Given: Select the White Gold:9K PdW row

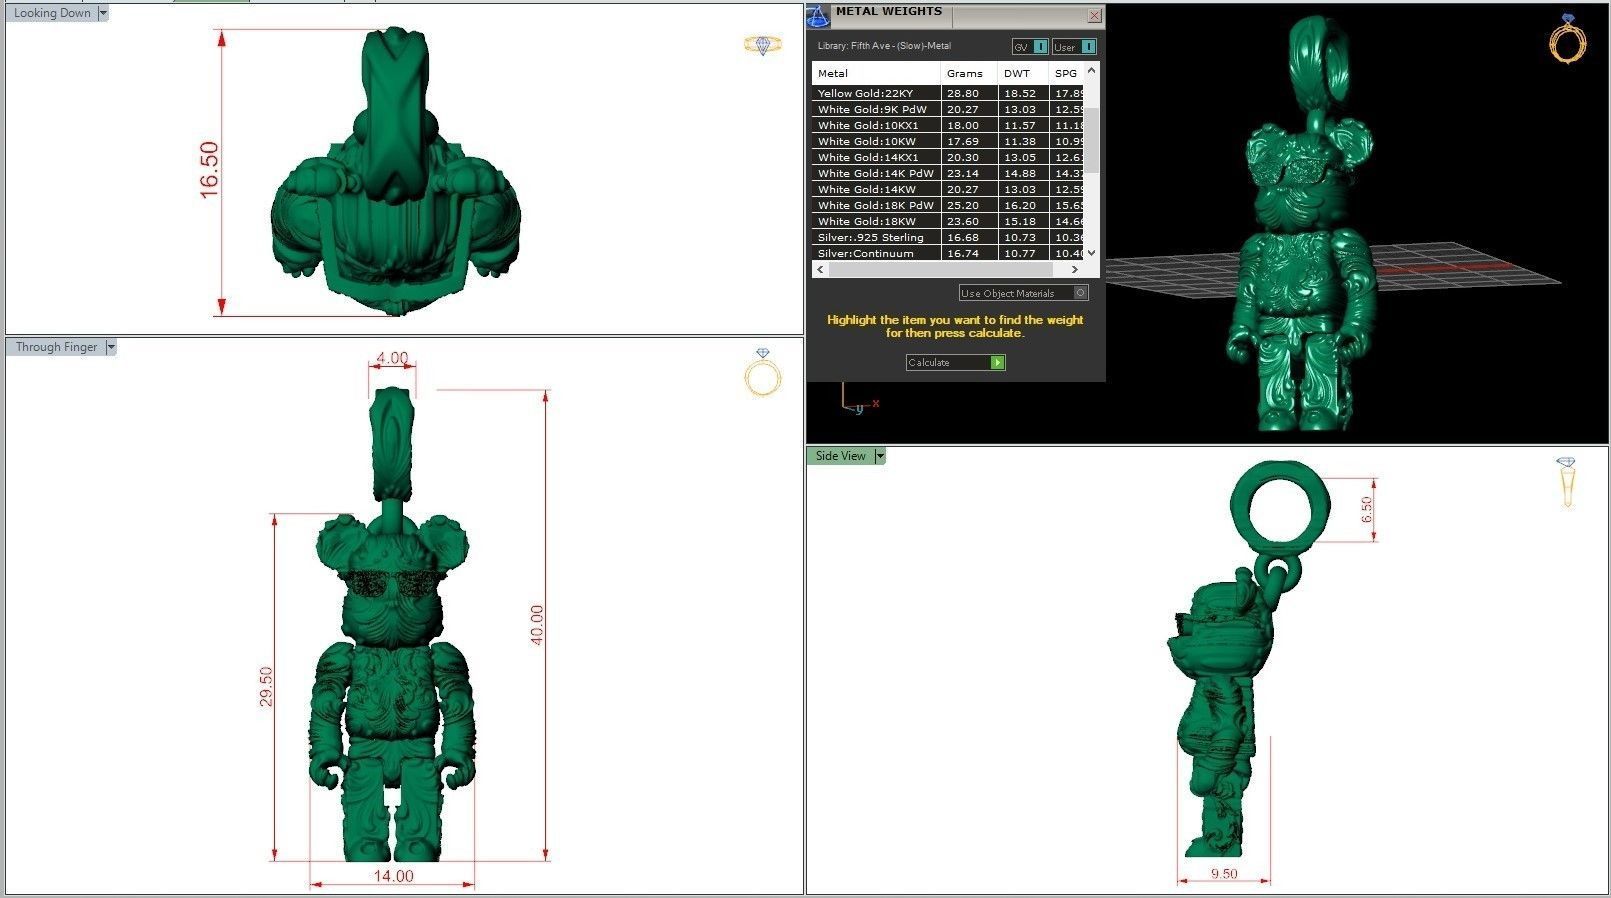Looking at the screenshot, I should [948, 109].
